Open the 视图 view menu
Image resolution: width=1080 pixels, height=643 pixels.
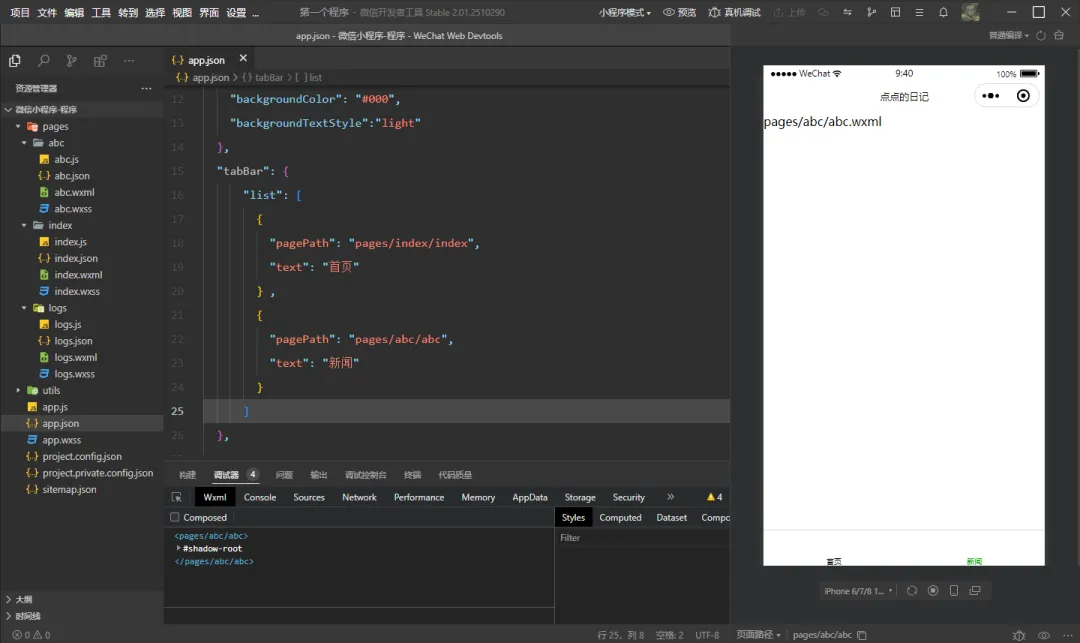tap(182, 12)
